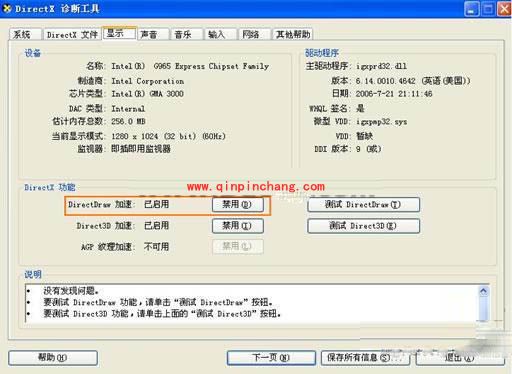Open help with 帮助(H) button
This screenshot has height=374, width=512.
(53, 358)
